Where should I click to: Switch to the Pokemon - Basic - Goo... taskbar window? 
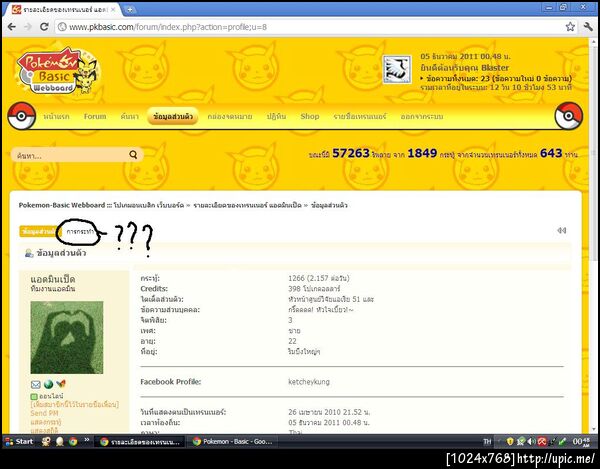[x=233, y=441]
